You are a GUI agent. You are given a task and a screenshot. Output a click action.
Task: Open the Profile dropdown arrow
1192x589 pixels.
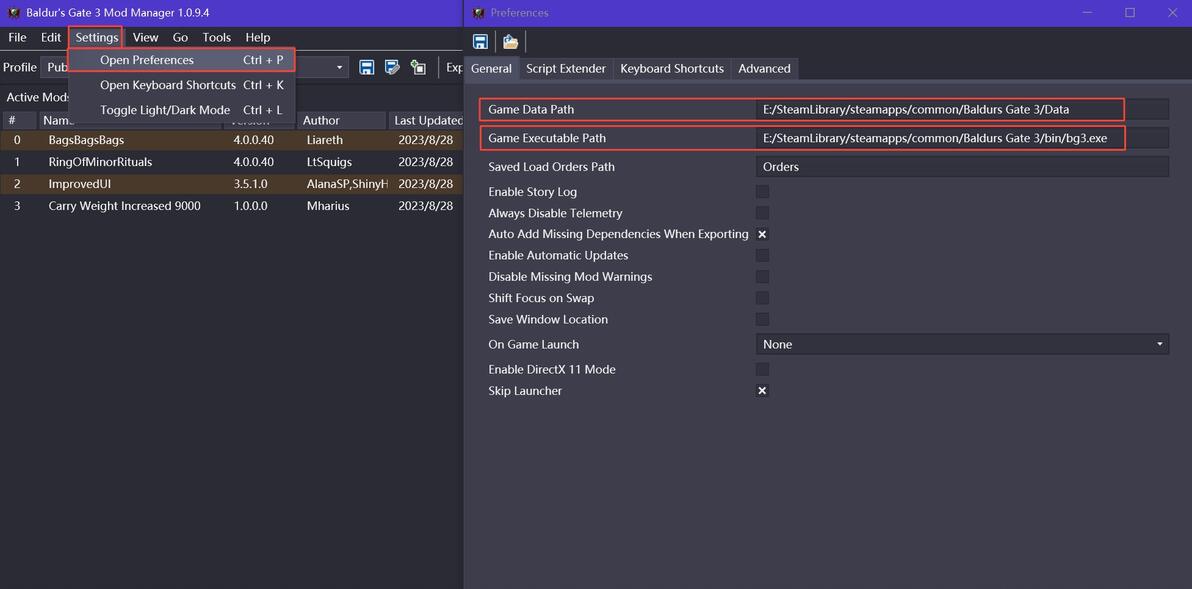[x=339, y=68]
